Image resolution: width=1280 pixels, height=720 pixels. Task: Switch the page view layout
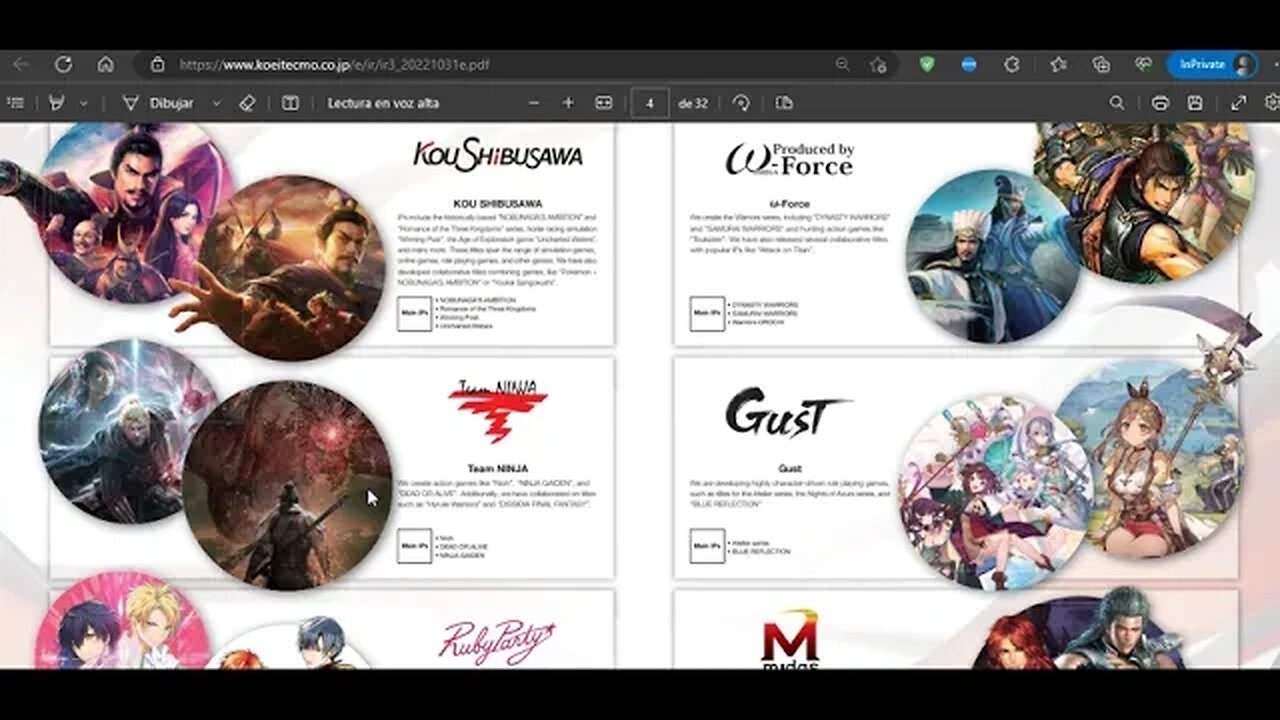click(784, 103)
